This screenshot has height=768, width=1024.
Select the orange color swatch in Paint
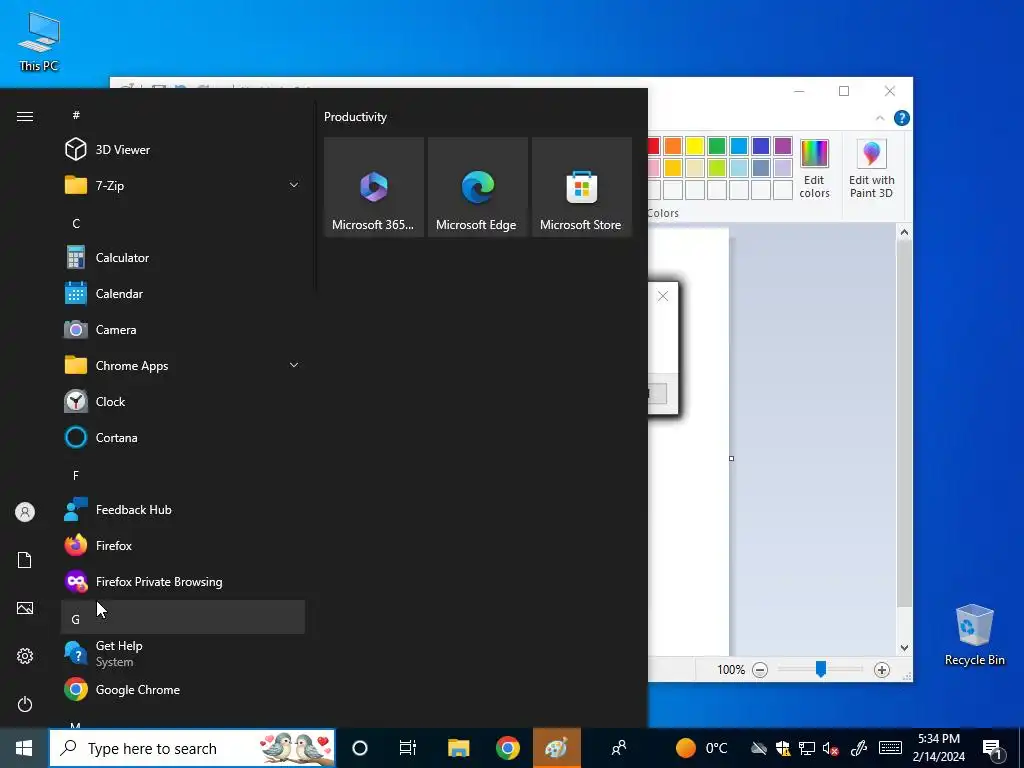pyautogui.click(x=673, y=146)
